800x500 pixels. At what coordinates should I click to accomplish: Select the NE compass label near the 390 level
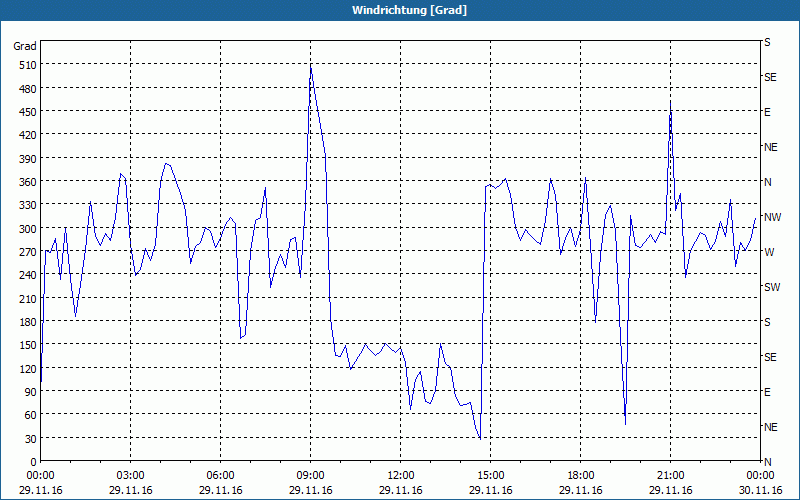pos(770,147)
